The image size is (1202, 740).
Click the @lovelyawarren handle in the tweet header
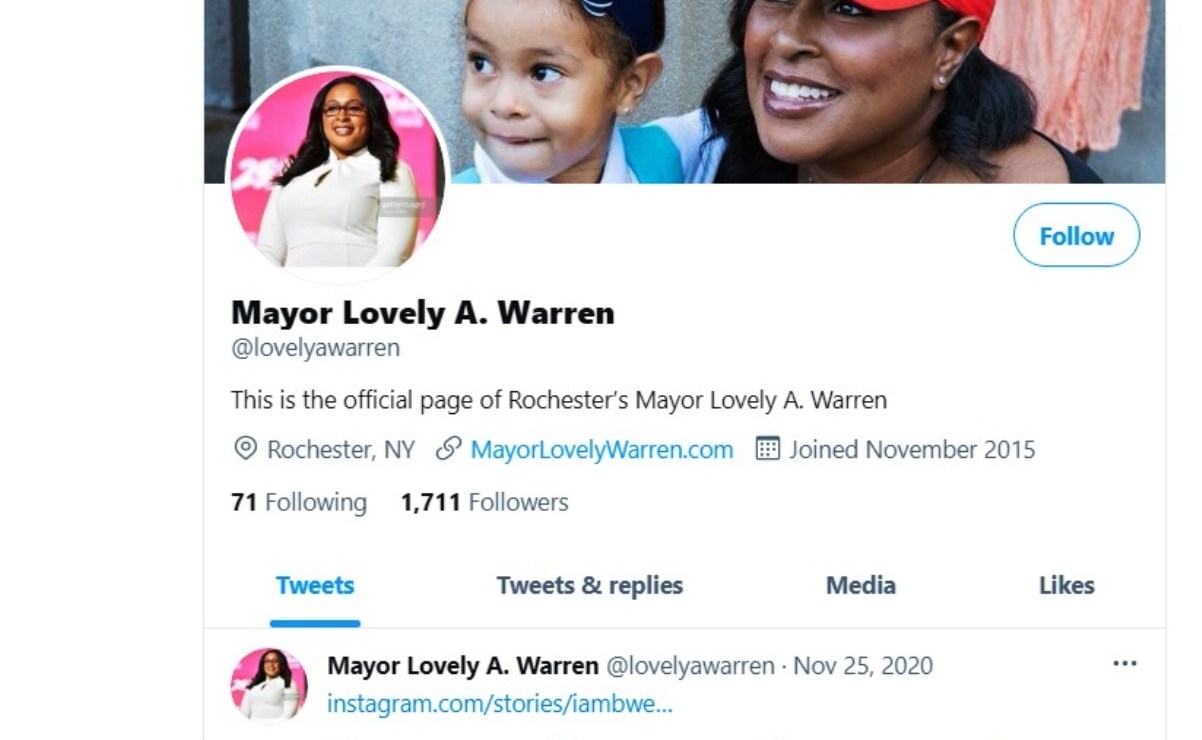tap(691, 666)
